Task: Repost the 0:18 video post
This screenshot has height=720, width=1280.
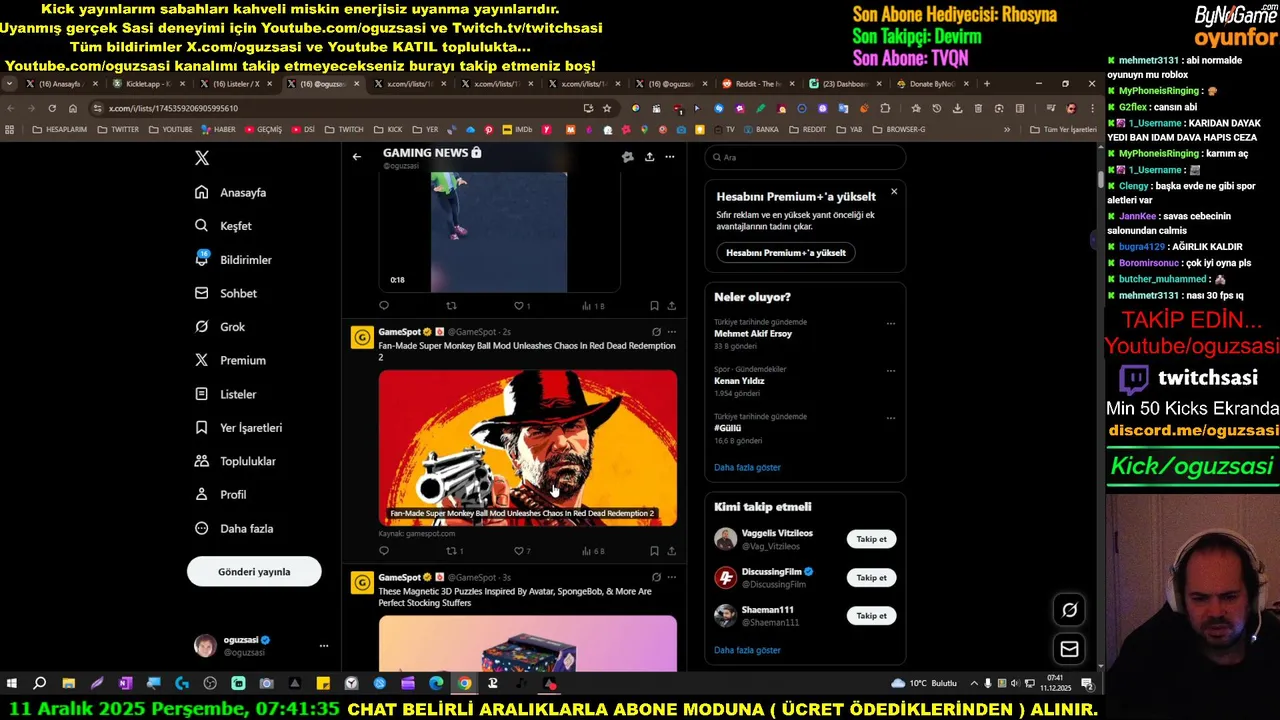Action: pos(451,306)
